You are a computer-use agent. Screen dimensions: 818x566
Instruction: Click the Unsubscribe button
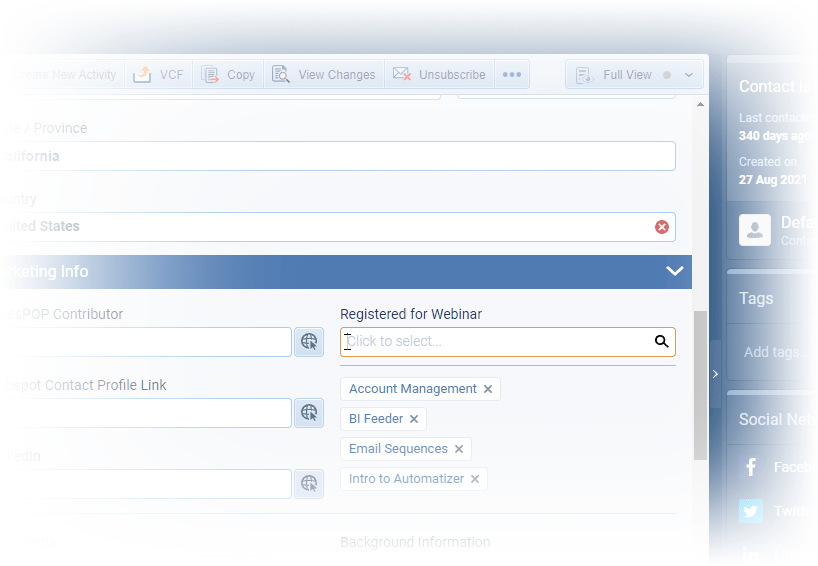click(439, 75)
